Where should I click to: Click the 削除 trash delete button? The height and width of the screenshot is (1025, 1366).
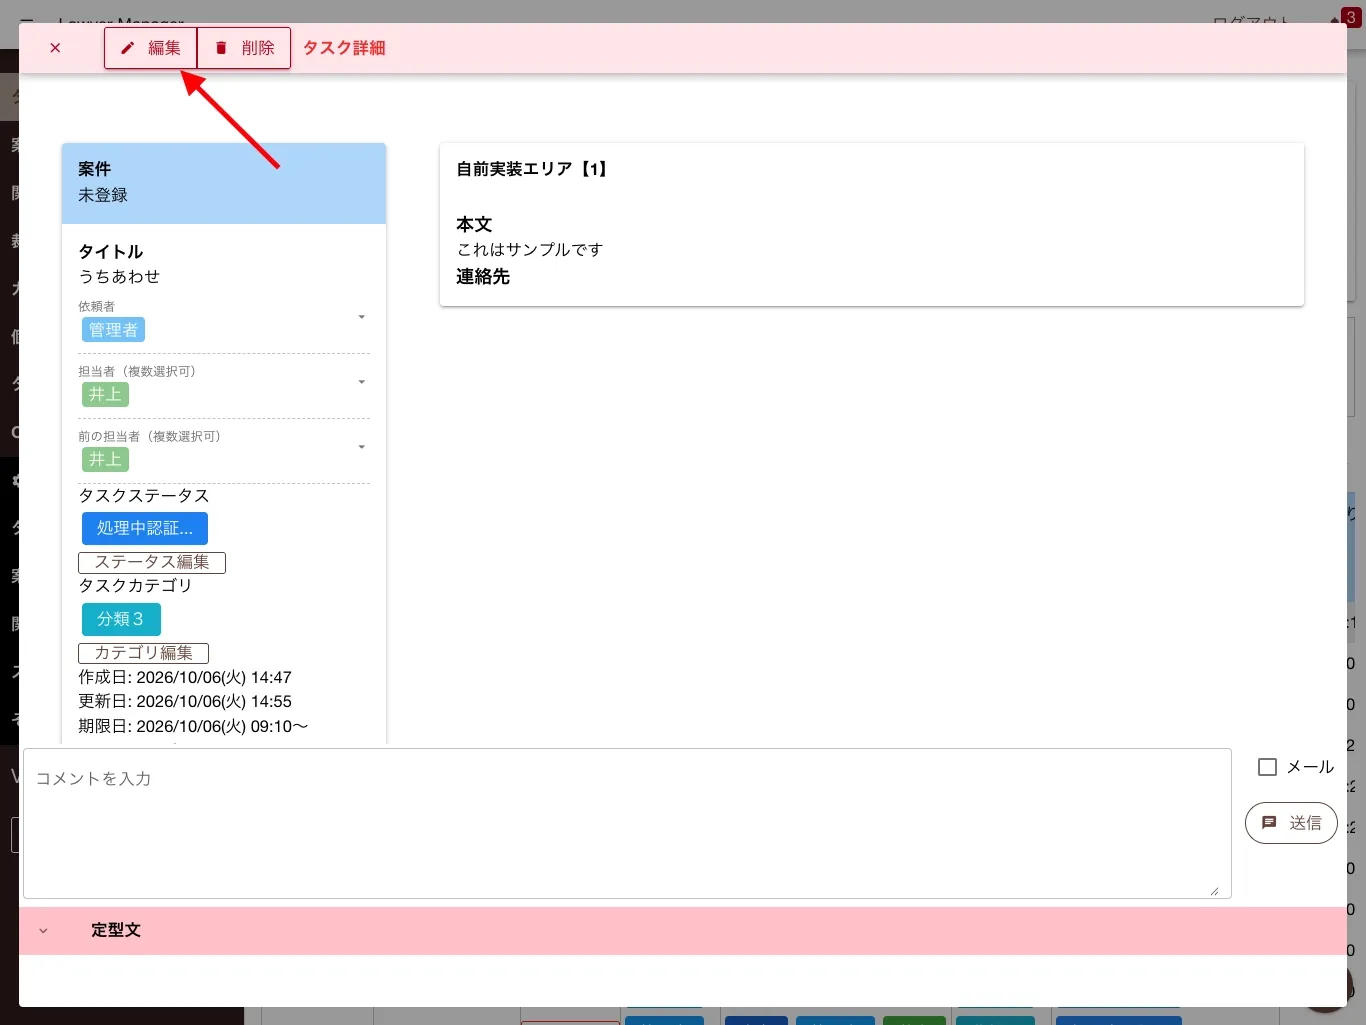pos(244,48)
